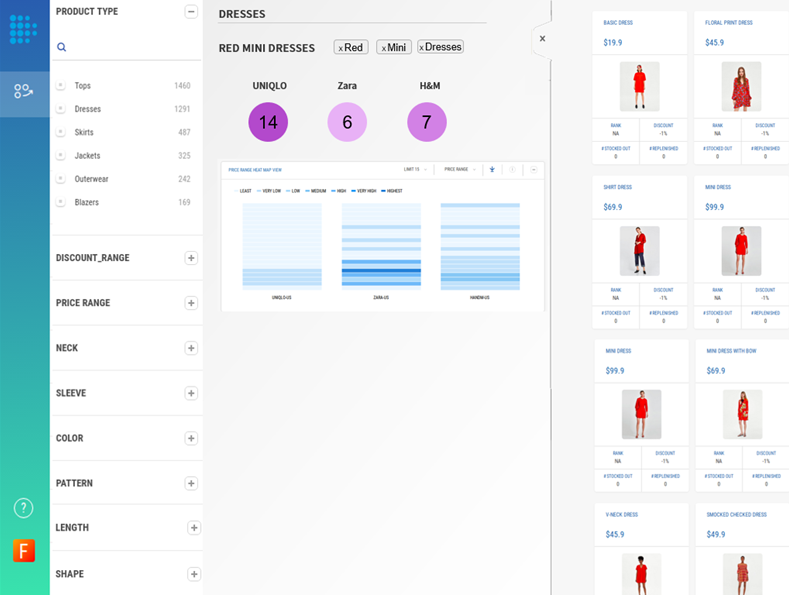Check the Blazers product type checkbox

60,202
